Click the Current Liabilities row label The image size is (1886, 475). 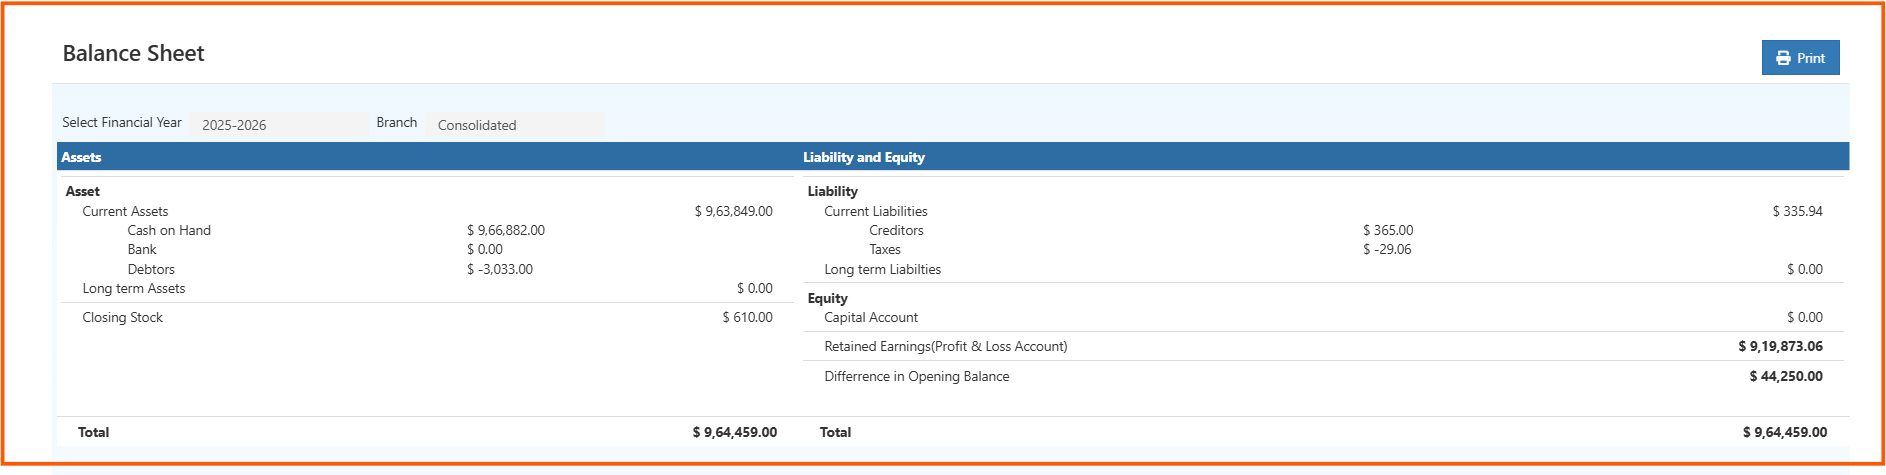[876, 211]
